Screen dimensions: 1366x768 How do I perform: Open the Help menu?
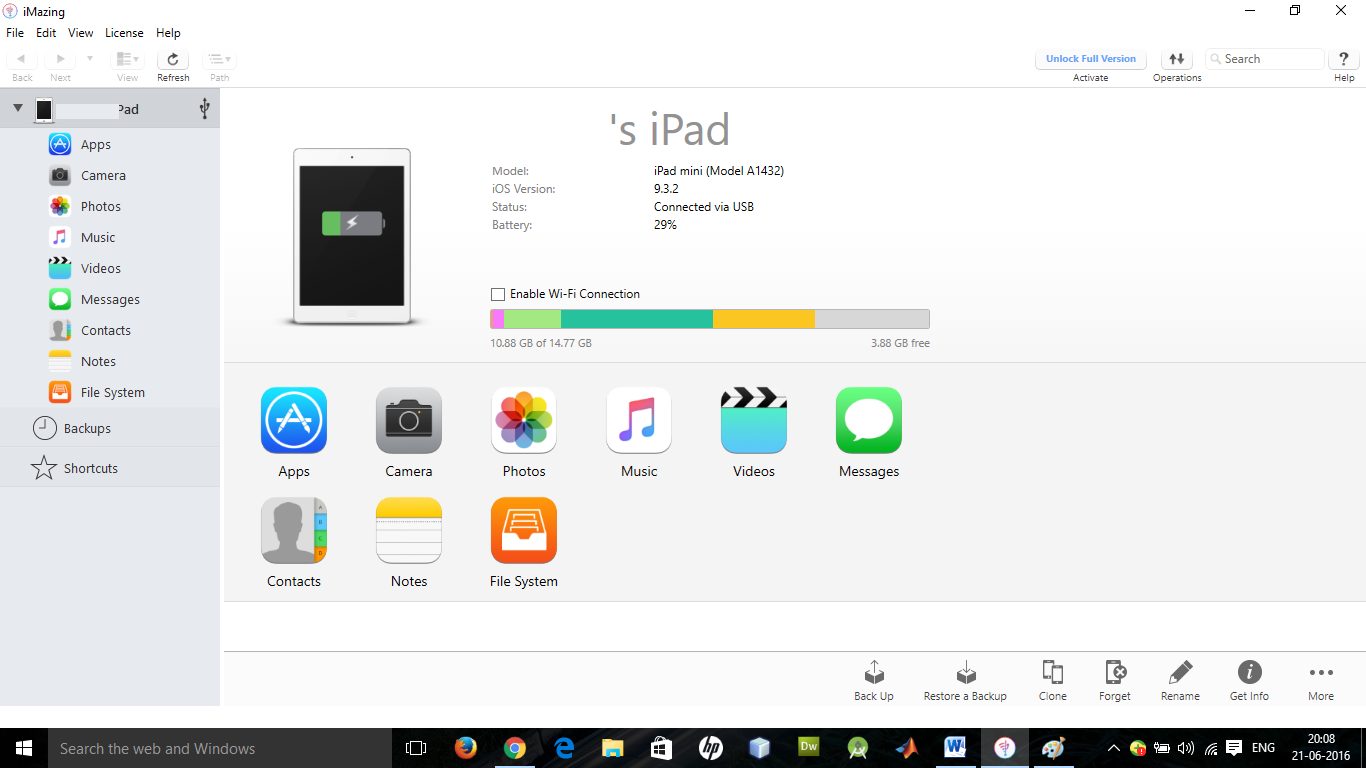(168, 33)
